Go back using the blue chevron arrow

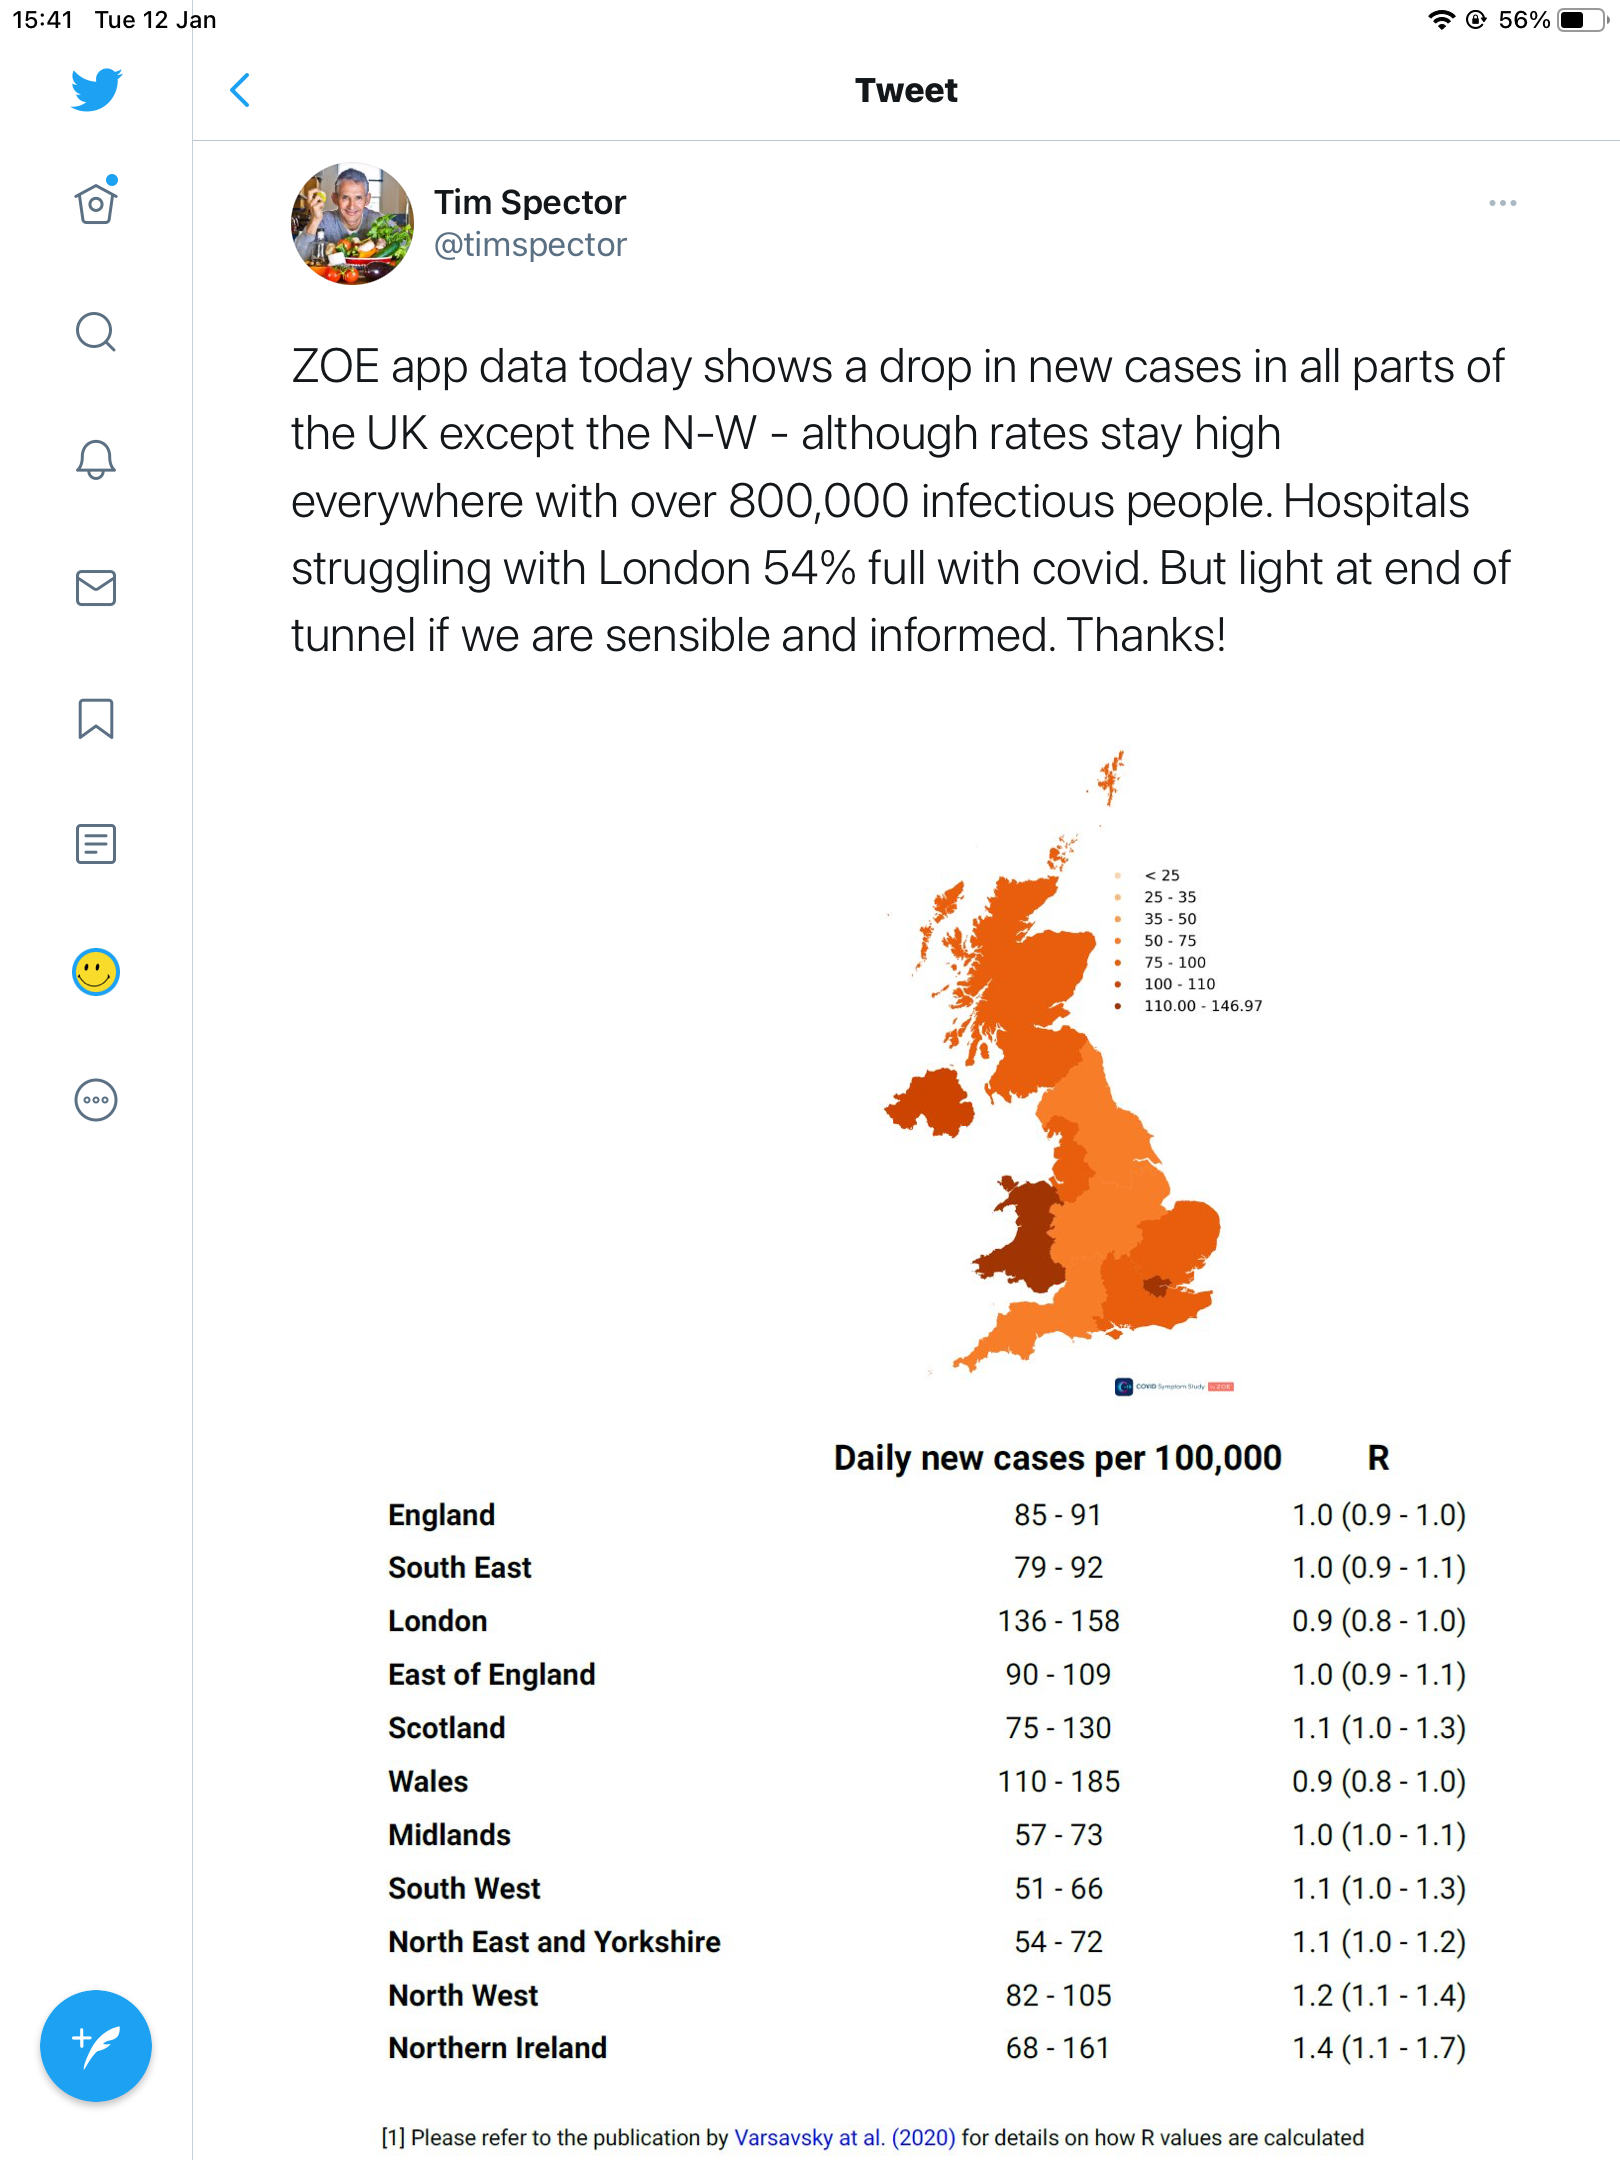pyautogui.click(x=240, y=90)
